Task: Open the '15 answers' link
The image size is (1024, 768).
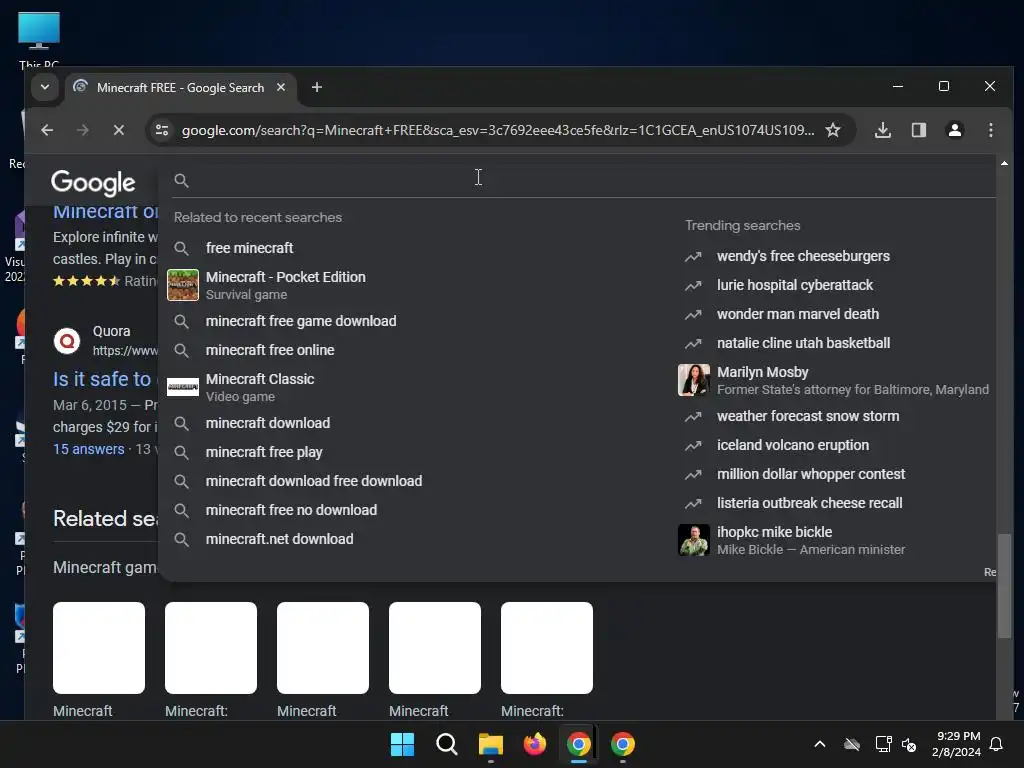Action: [x=88, y=449]
